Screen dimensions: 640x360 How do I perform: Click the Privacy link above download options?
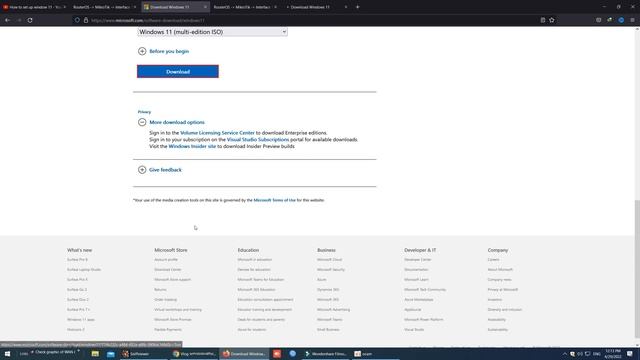coord(144,112)
